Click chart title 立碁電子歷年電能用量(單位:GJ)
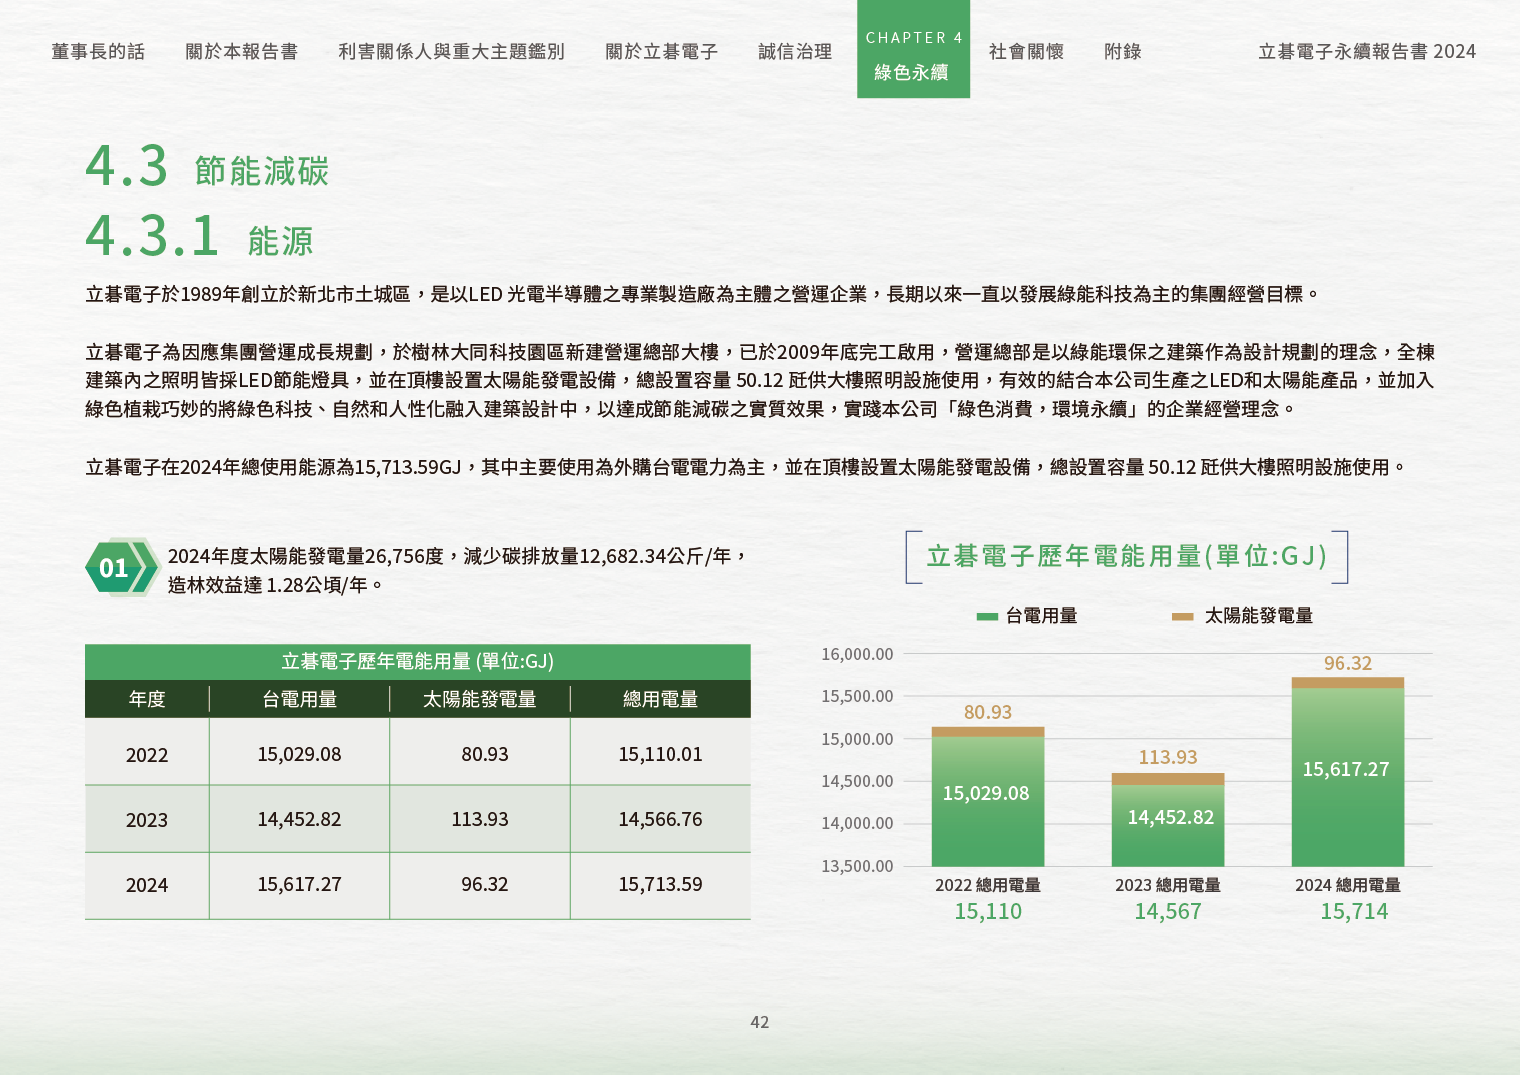The image size is (1520, 1075). click(1127, 556)
